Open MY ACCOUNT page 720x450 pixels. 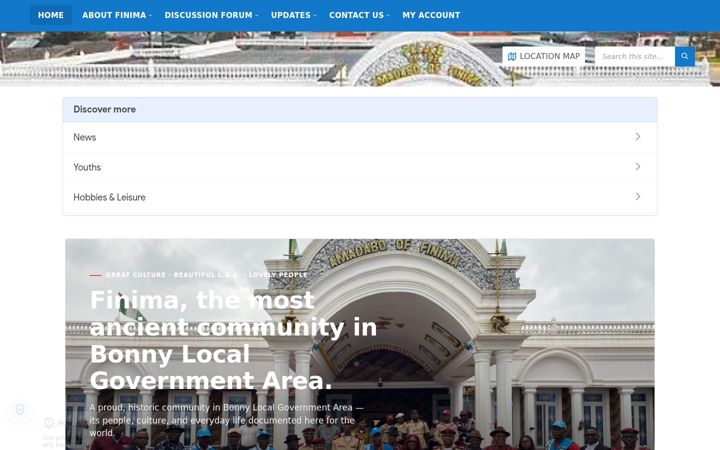click(431, 15)
